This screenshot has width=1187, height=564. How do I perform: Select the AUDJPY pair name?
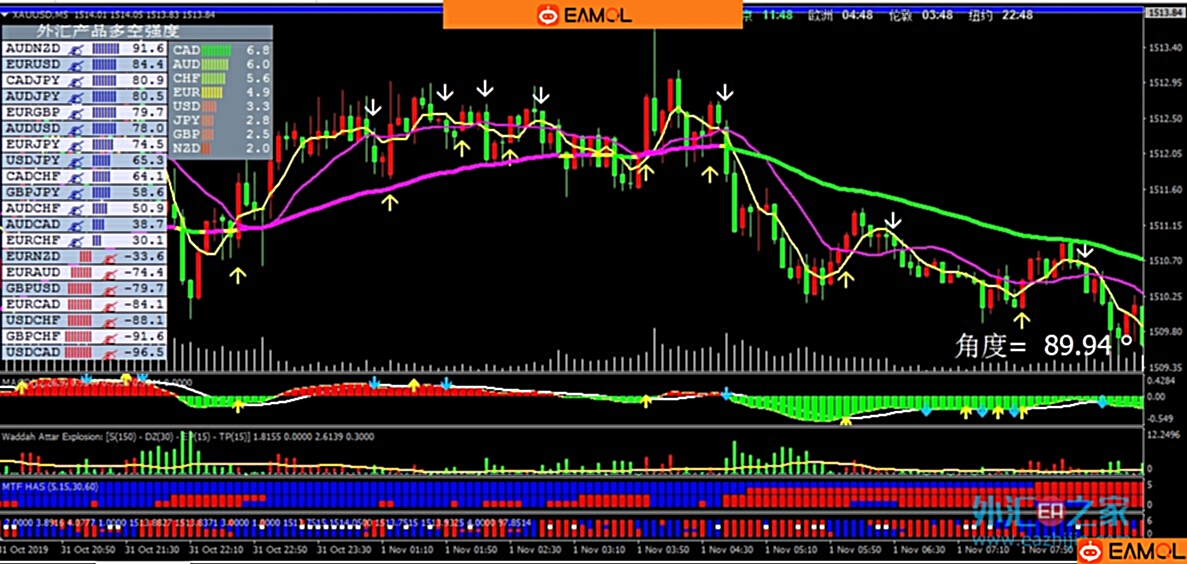(33, 96)
